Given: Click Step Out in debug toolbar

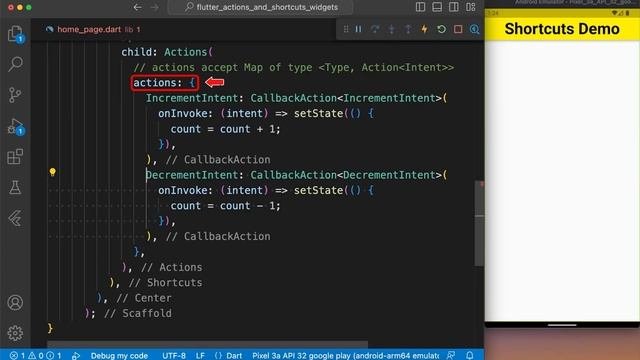Looking at the screenshot, I should pyautogui.click(x=408, y=29).
